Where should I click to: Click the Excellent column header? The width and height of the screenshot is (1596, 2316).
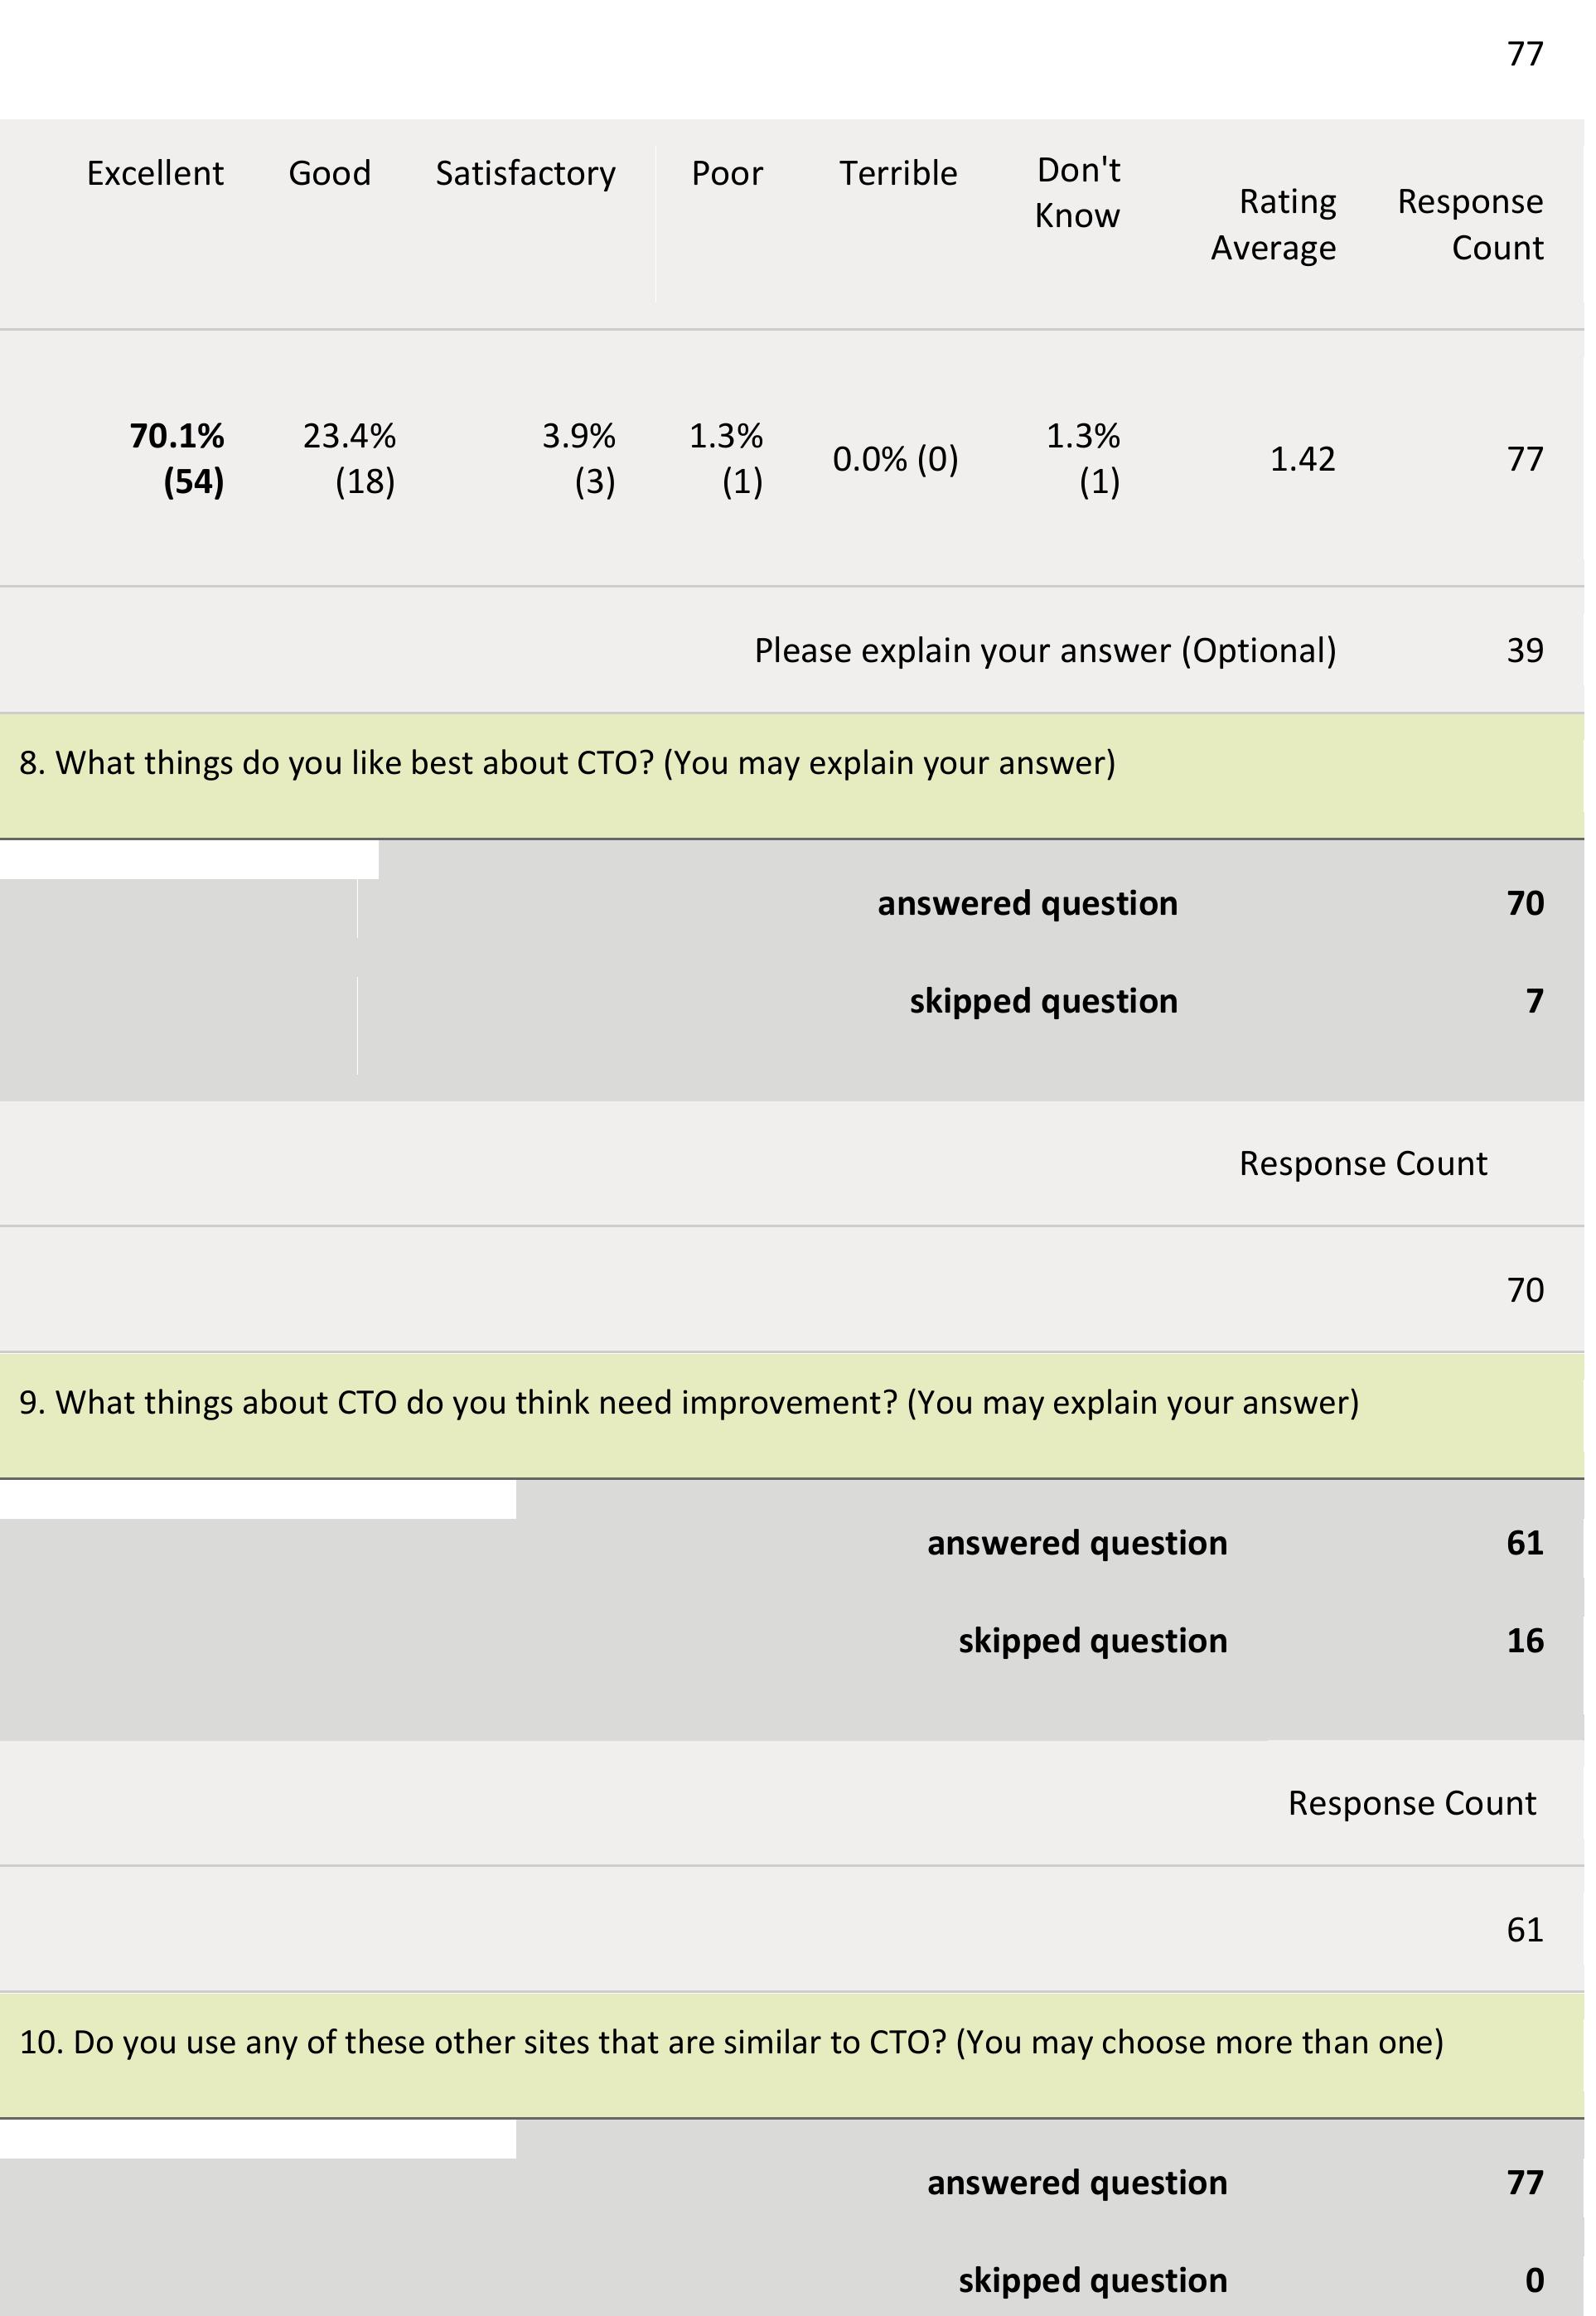click(155, 173)
